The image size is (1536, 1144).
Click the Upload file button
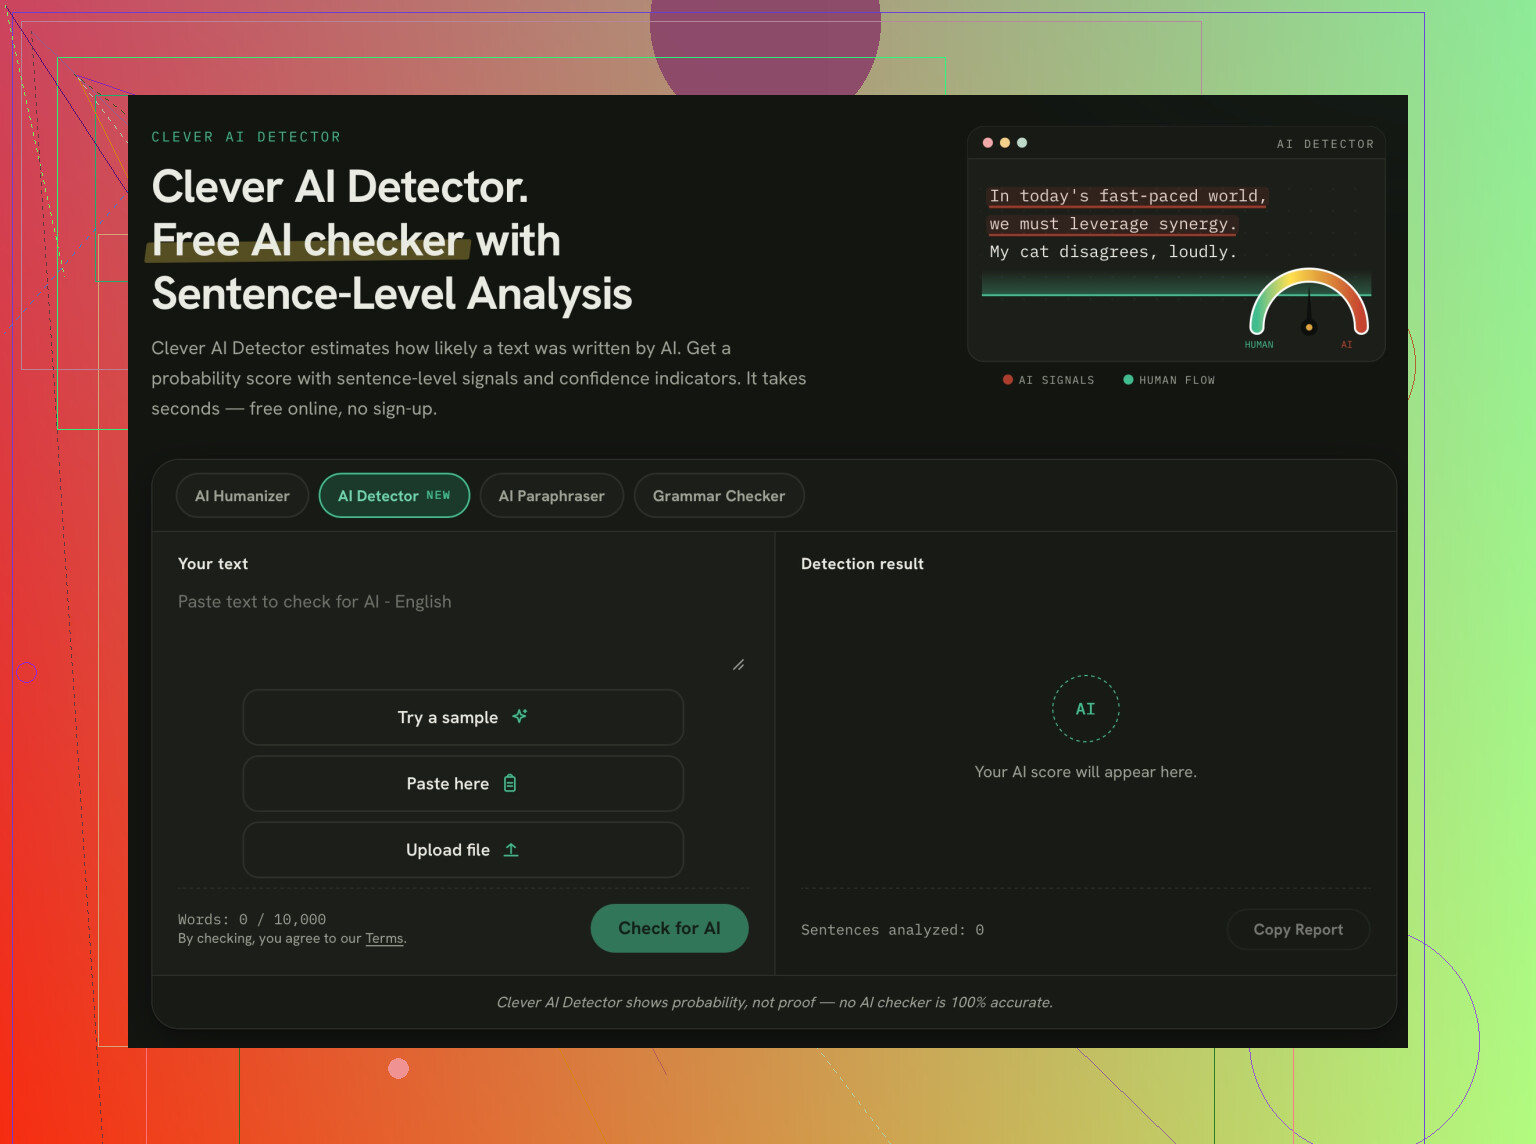(x=463, y=850)
